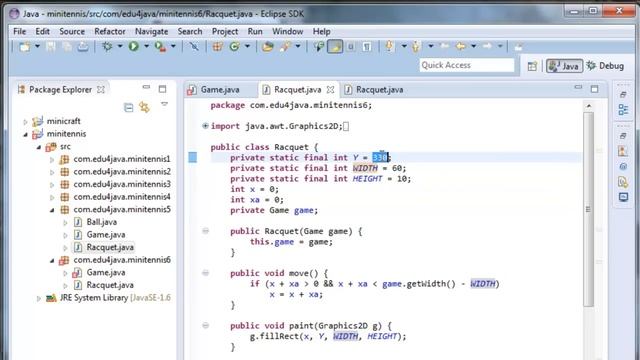The image size is (640, 360).
Task: Toggle Mark Occurrences highlighted button
Action: (x=335, y=47)
